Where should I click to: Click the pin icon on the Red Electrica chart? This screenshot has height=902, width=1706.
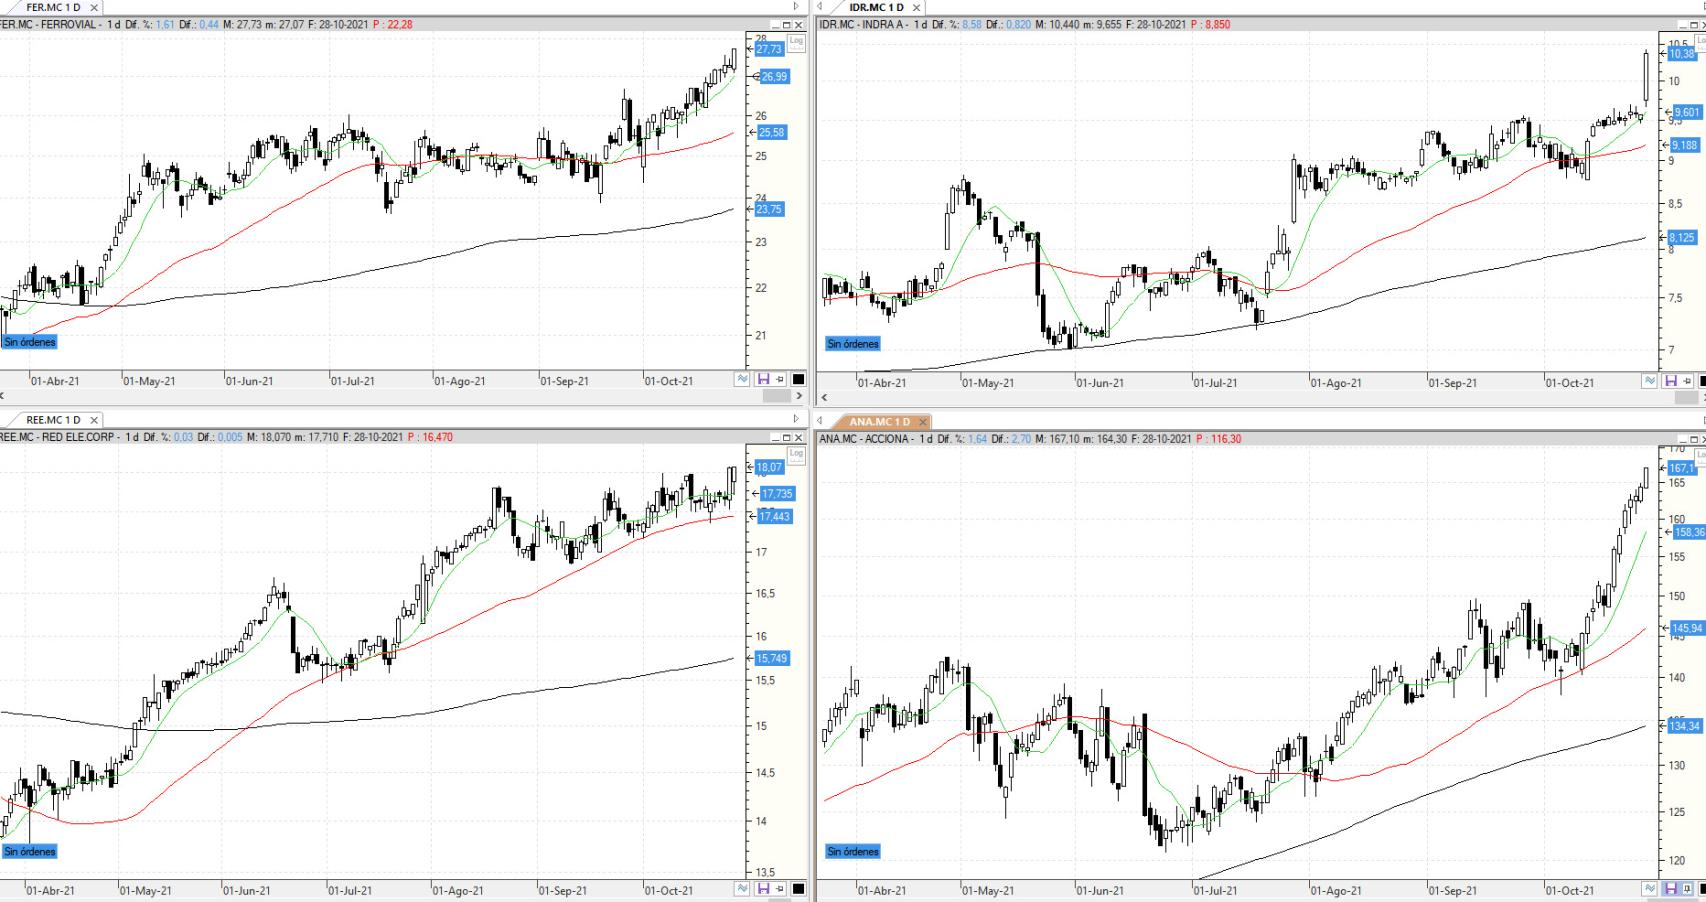tap(780, 888)
